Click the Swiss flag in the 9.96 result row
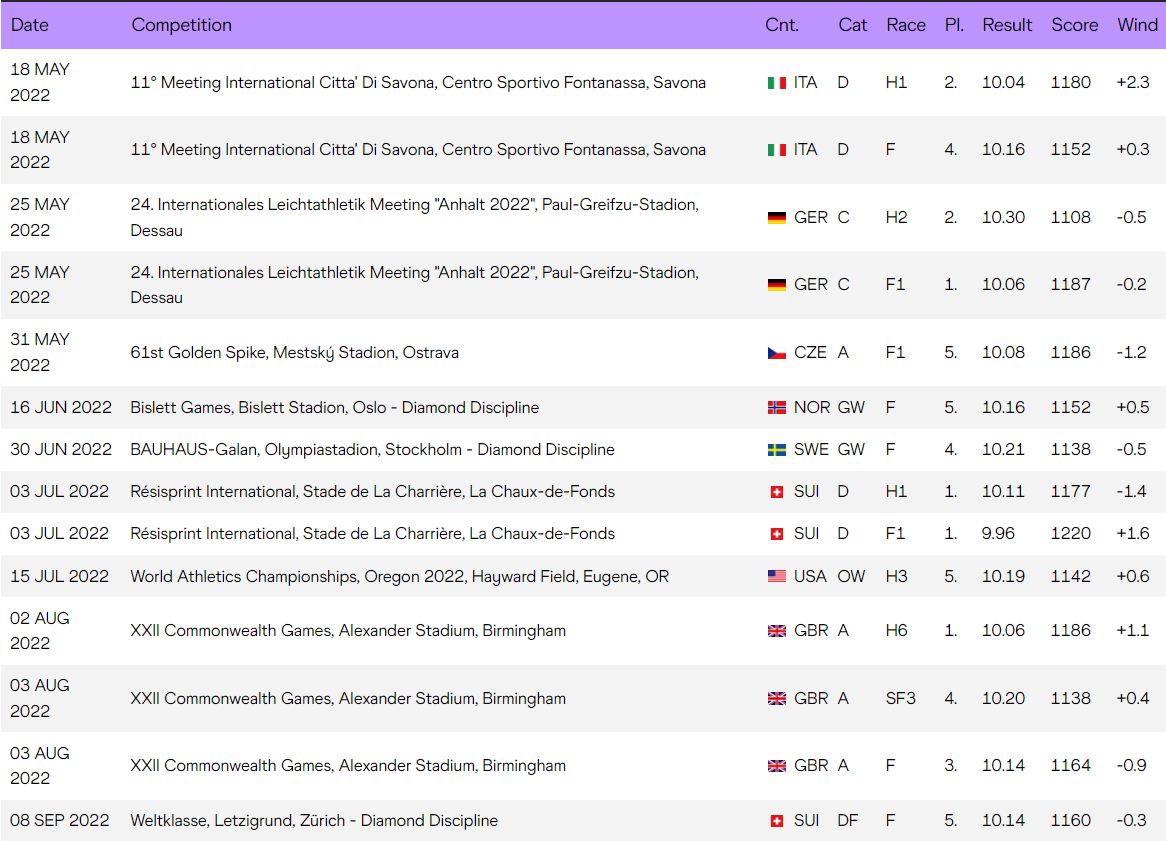The width and height of the screenshot is (1166, 841). [x=776, y=534]
